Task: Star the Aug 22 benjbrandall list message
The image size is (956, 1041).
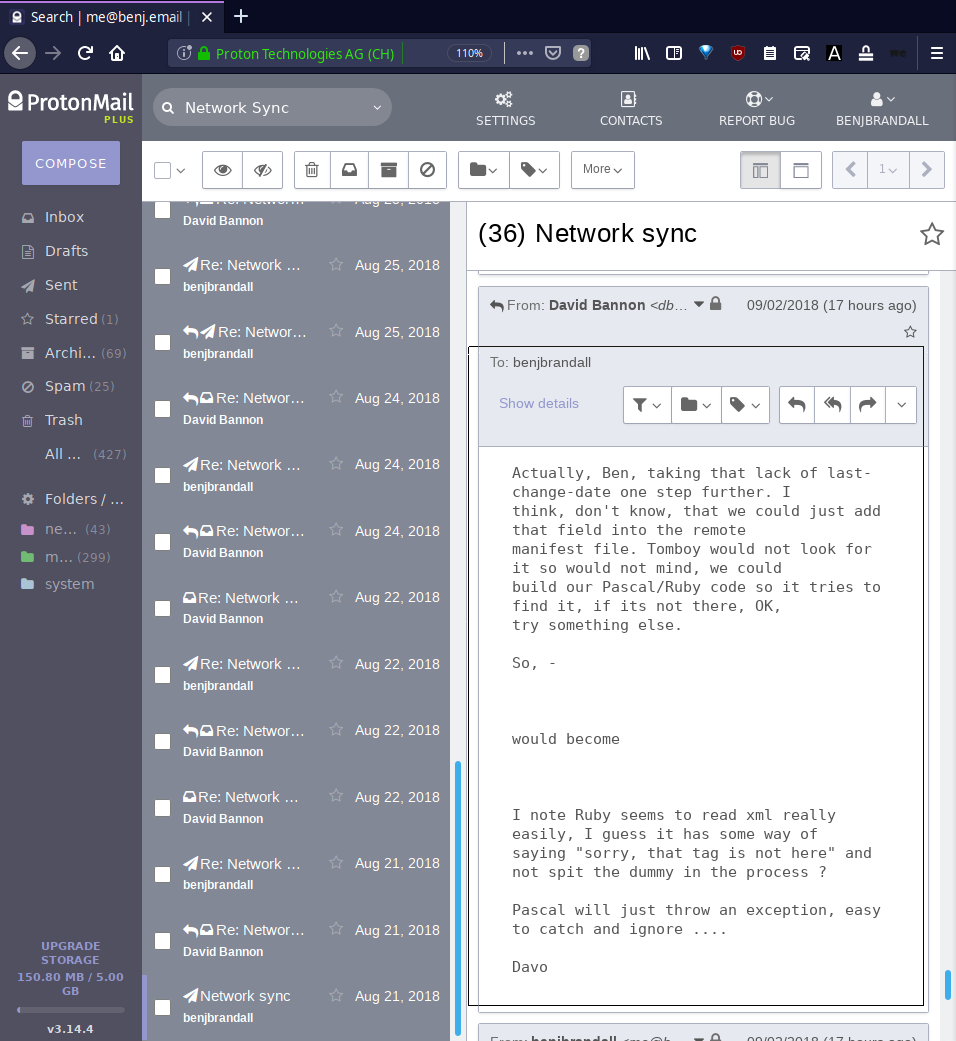Action: click(x=336, y=663)
